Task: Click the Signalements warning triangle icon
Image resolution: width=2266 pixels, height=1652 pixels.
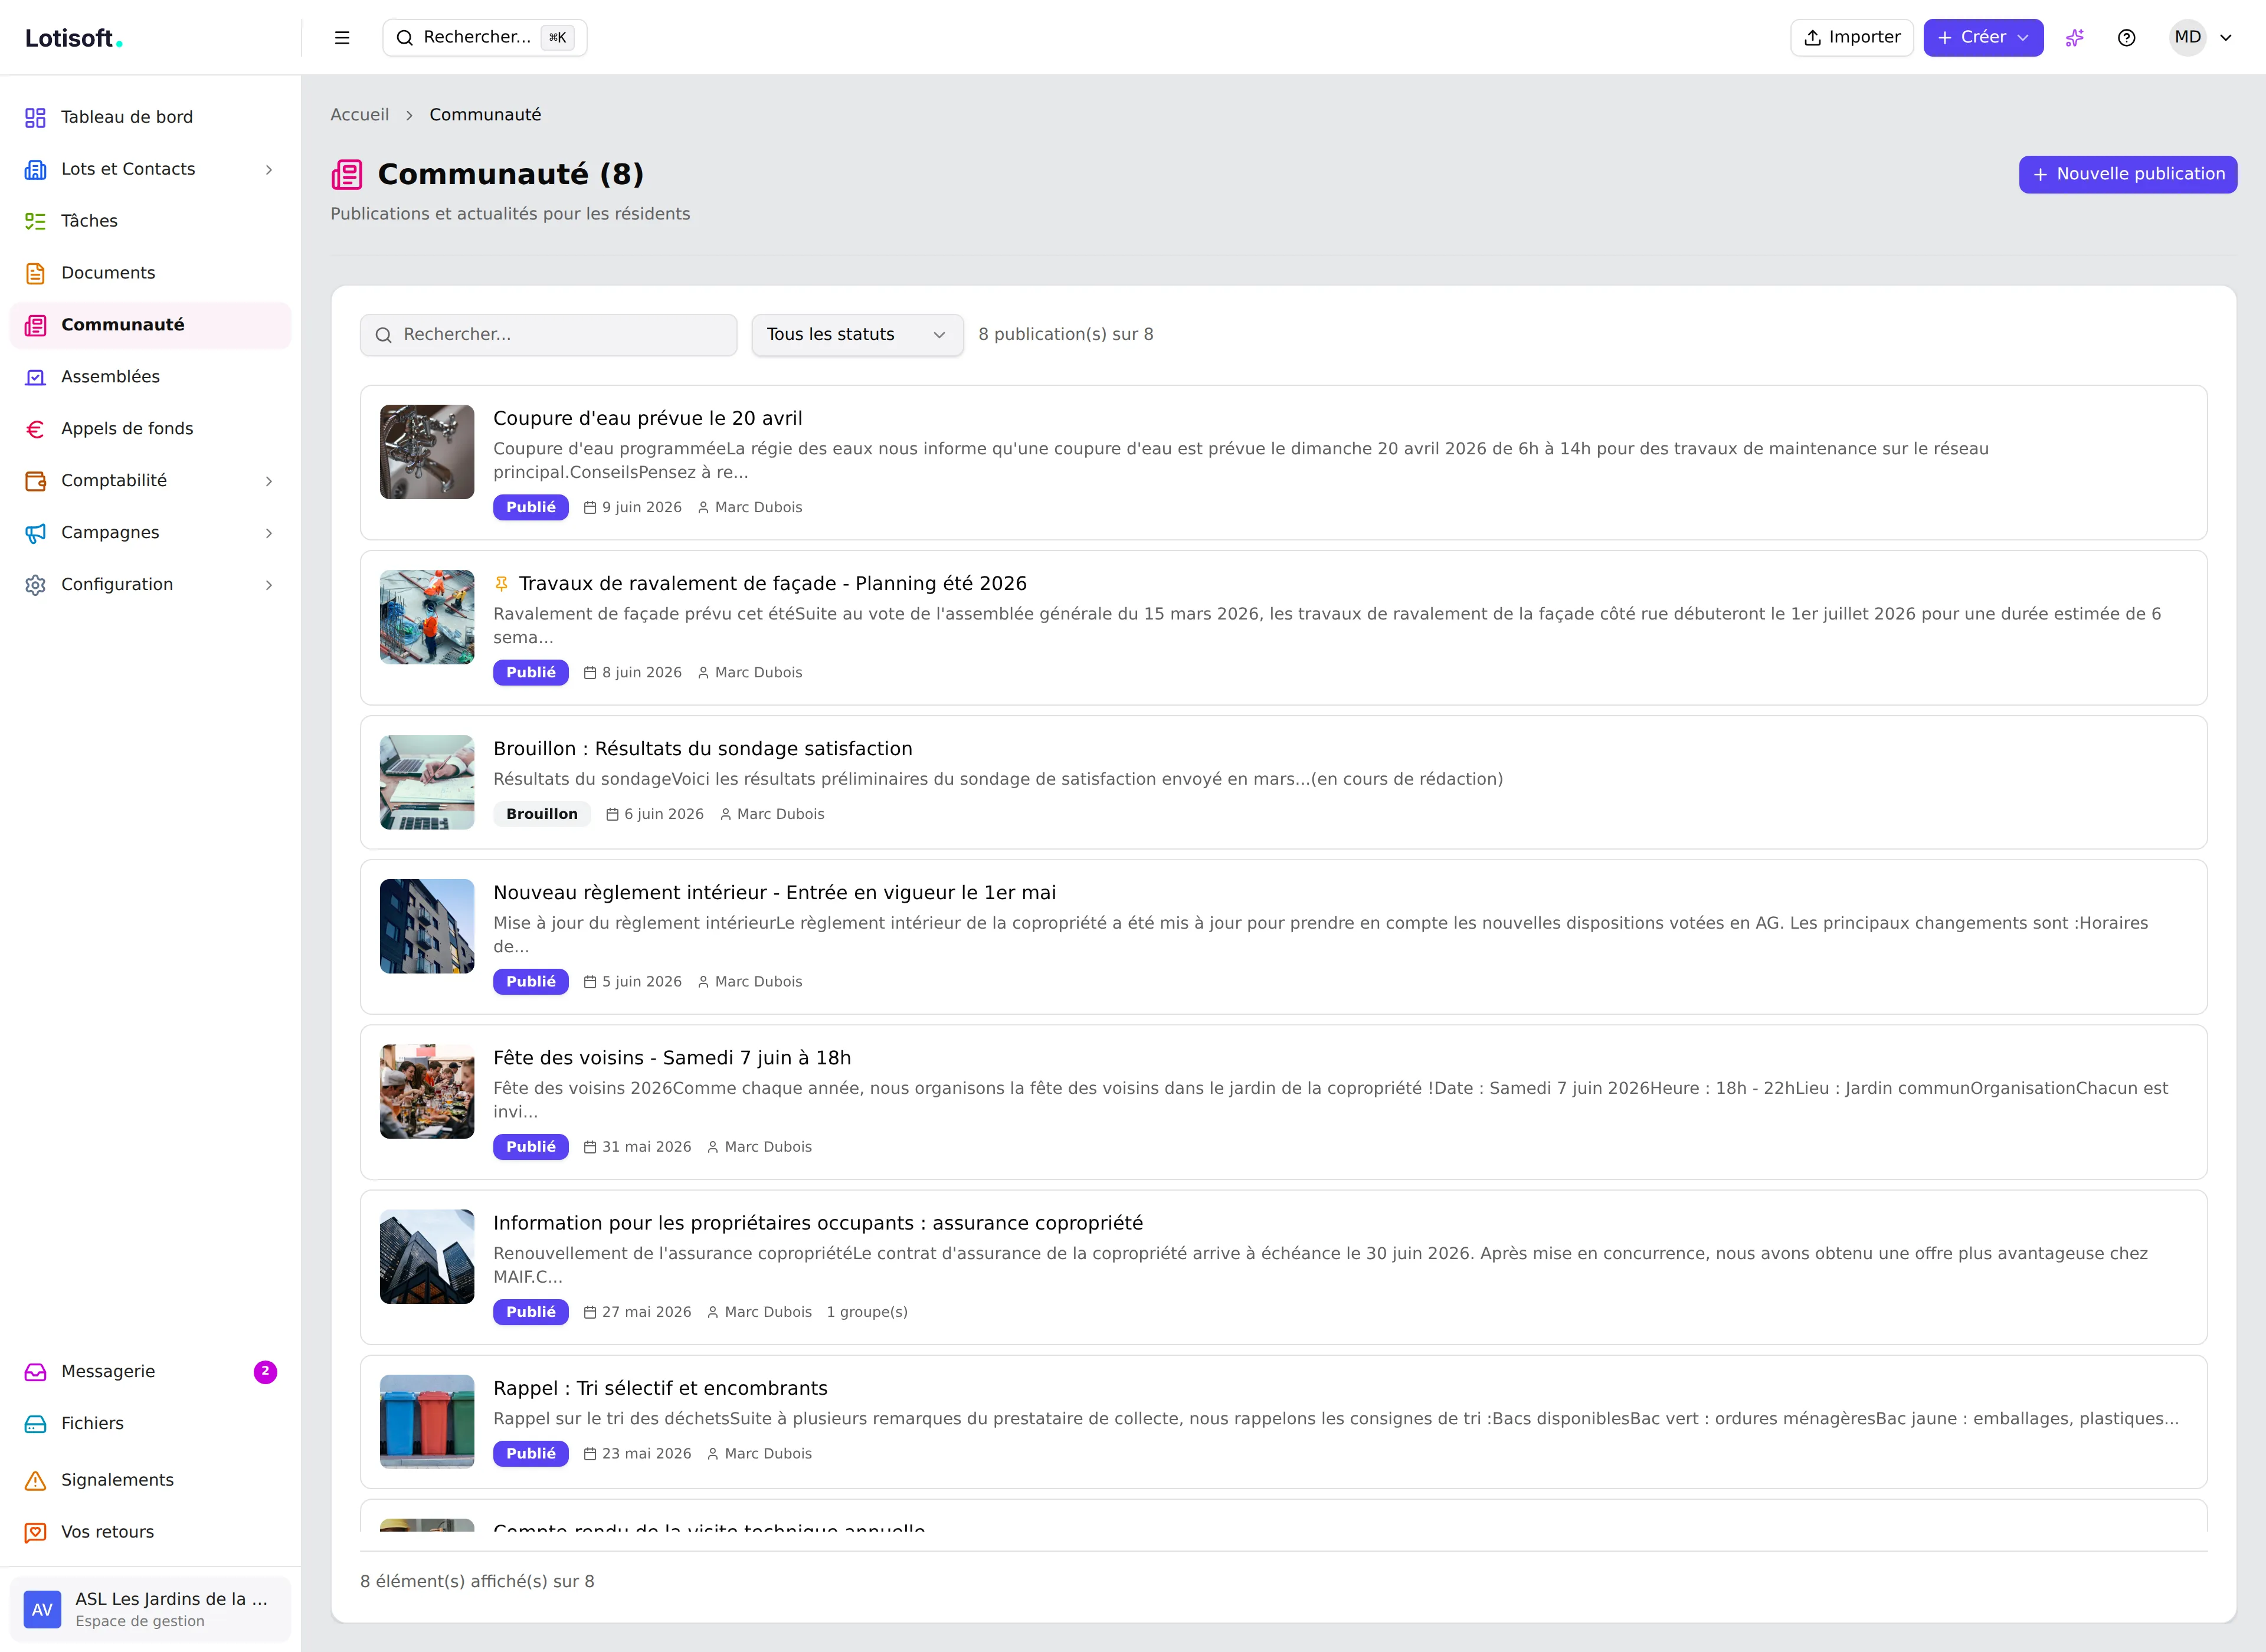Action: tap(35, 1480)
